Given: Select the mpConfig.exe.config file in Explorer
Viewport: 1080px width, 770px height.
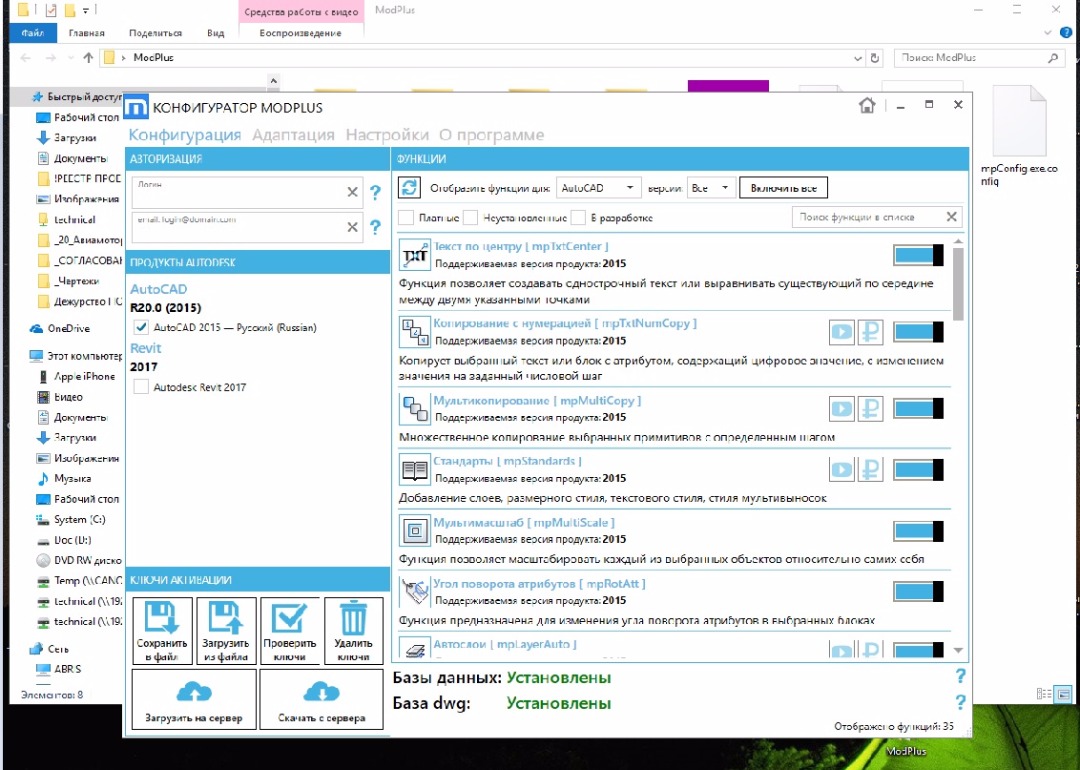Looking at the screenshot, I should [1020, 136].
